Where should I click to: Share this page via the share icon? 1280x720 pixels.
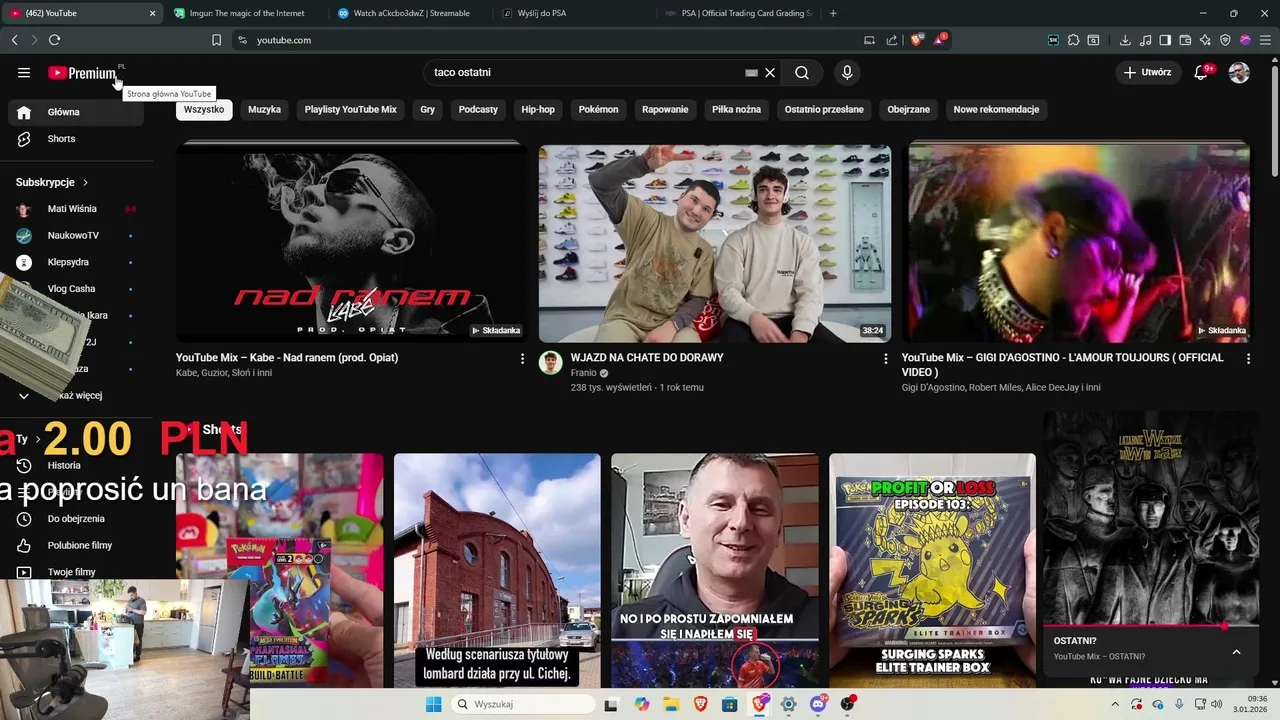pyautogui.click(x=891, y=40)
